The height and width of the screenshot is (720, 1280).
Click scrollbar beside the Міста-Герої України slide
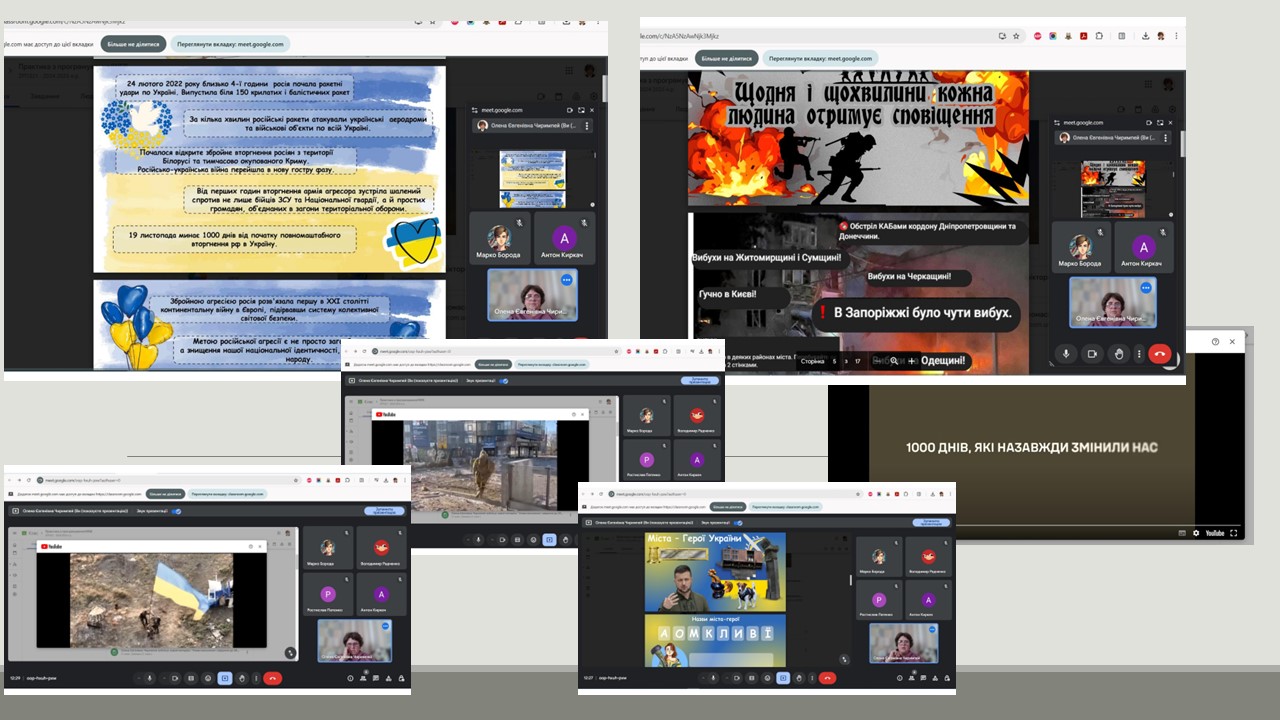(x=851, y=580)
